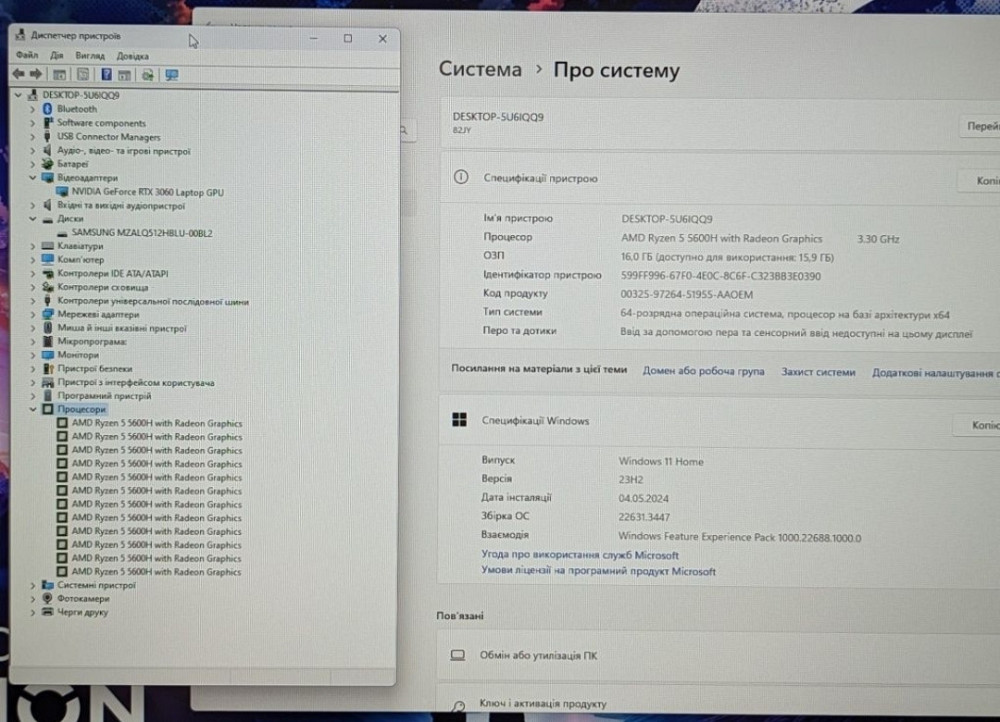1000x722 pixels.
Task: Collapse the Процесори category
Action: pyautogui.click(x=33, y=410)
